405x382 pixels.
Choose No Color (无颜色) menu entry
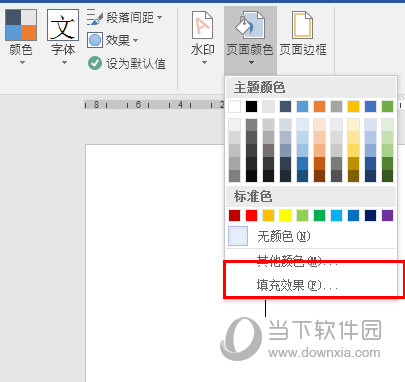click(311, 236)
